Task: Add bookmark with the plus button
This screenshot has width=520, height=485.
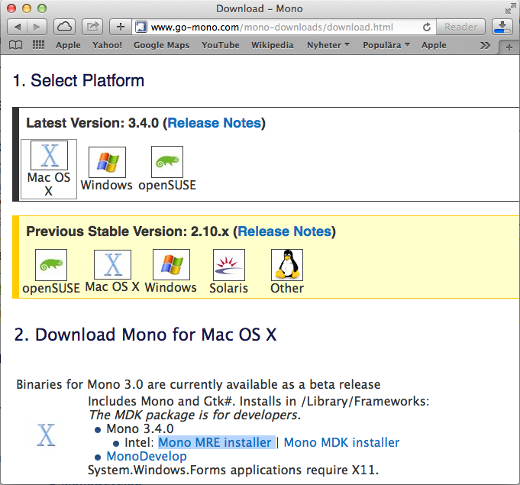Action: point(120,27)
